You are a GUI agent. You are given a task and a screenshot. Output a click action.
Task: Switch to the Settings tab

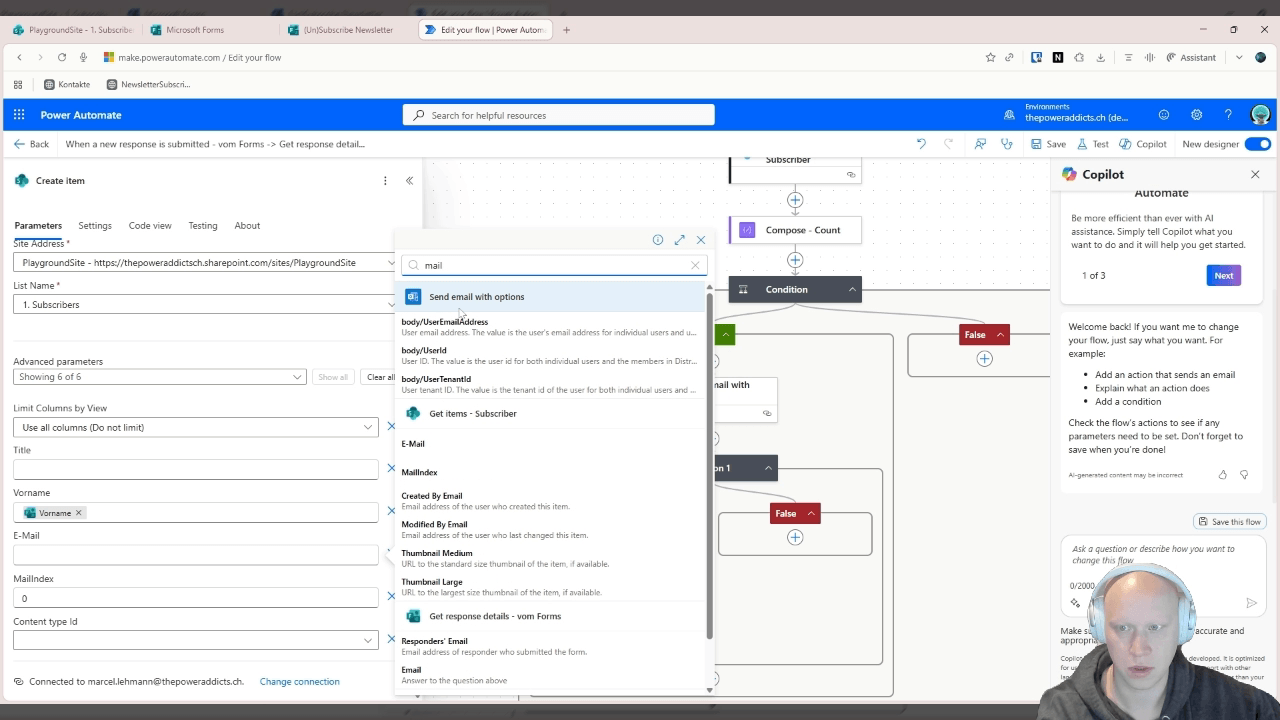95,225
